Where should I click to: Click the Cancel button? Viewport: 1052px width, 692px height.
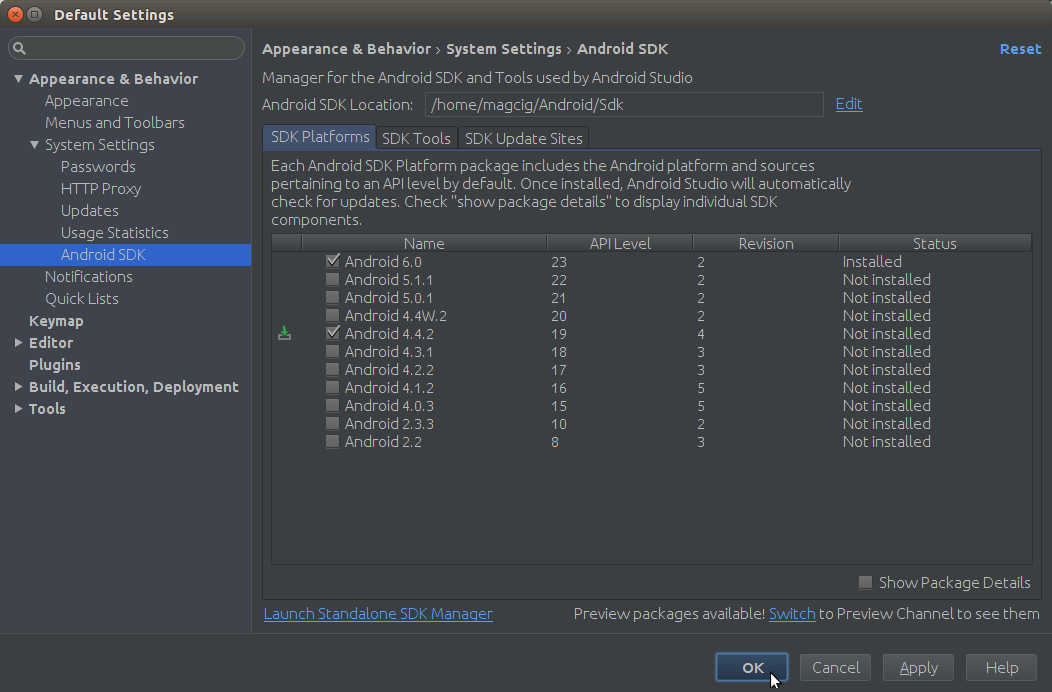click(x=835, y=667)
